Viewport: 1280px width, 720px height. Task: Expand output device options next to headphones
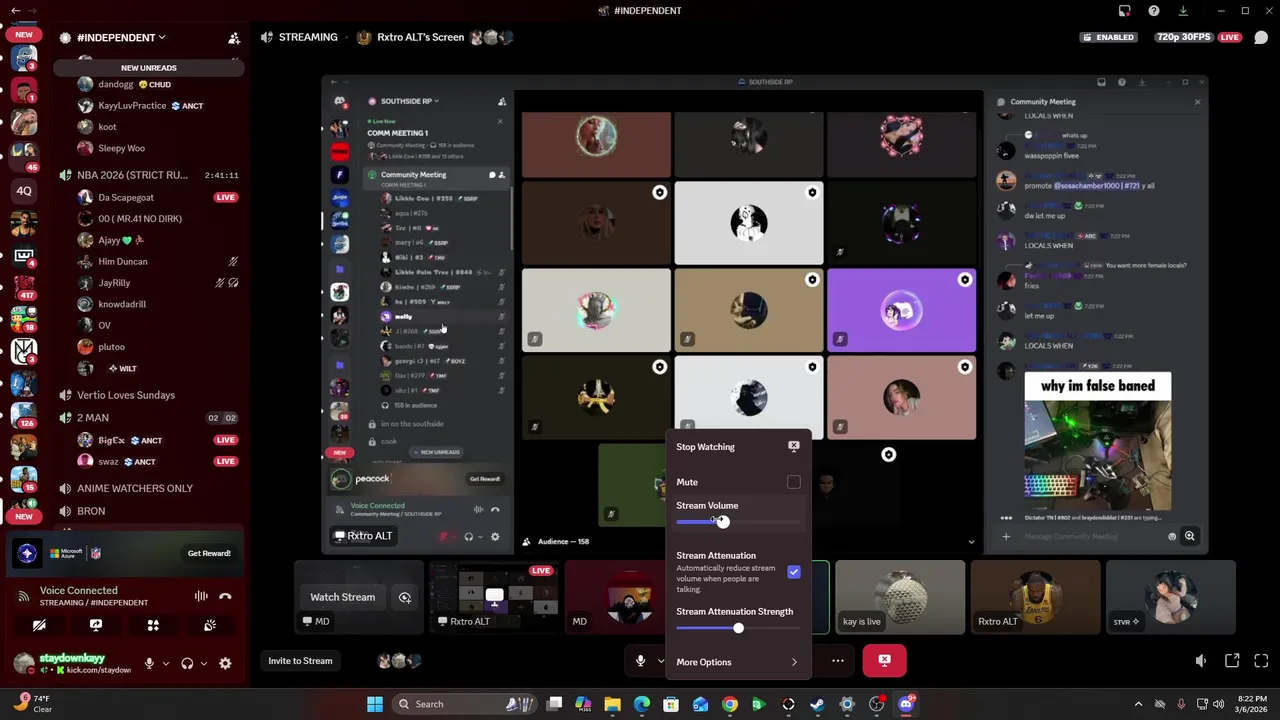tap(204, 663)
